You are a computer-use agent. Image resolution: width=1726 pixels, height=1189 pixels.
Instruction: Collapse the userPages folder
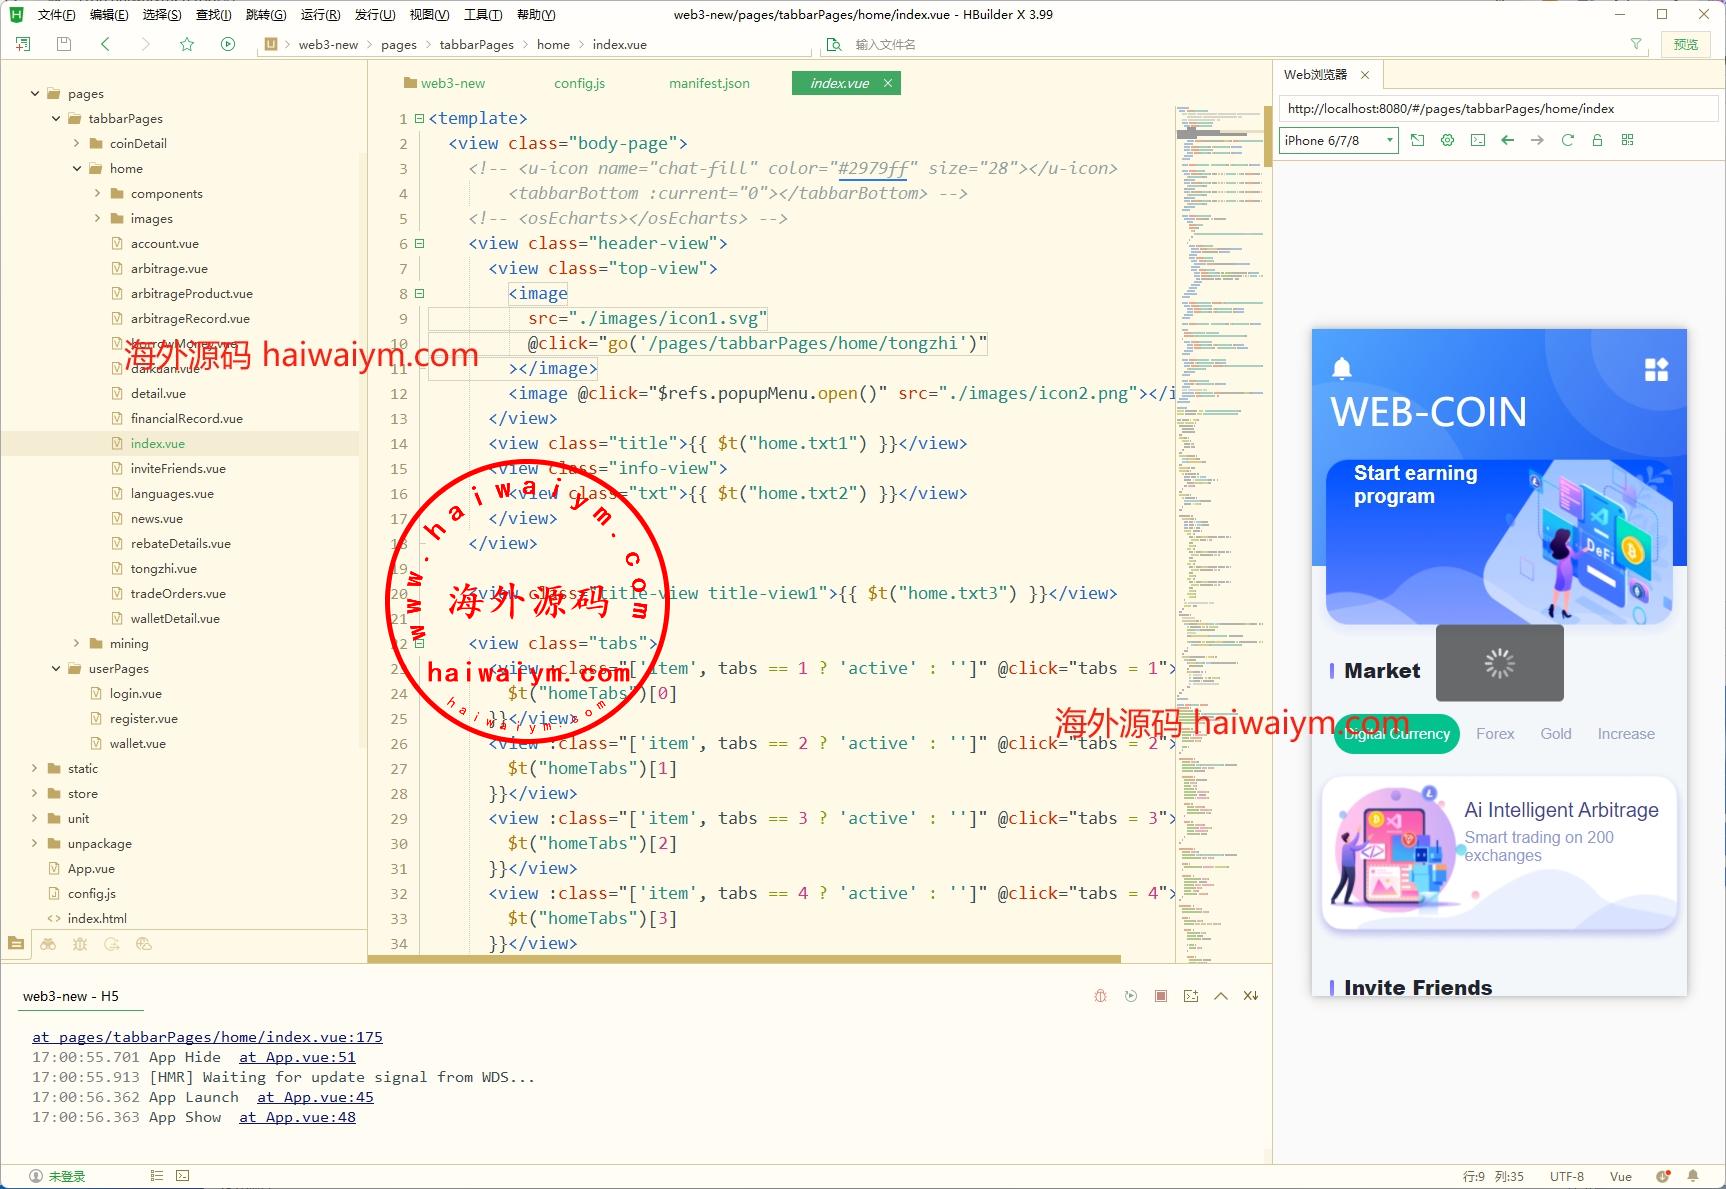point(56,668)
